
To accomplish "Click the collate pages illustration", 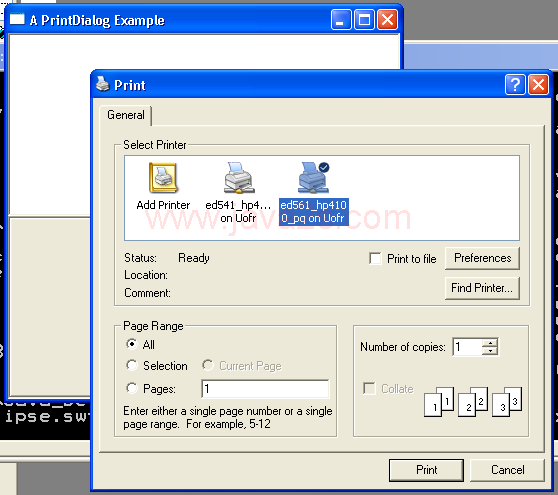I will [473, 402].
